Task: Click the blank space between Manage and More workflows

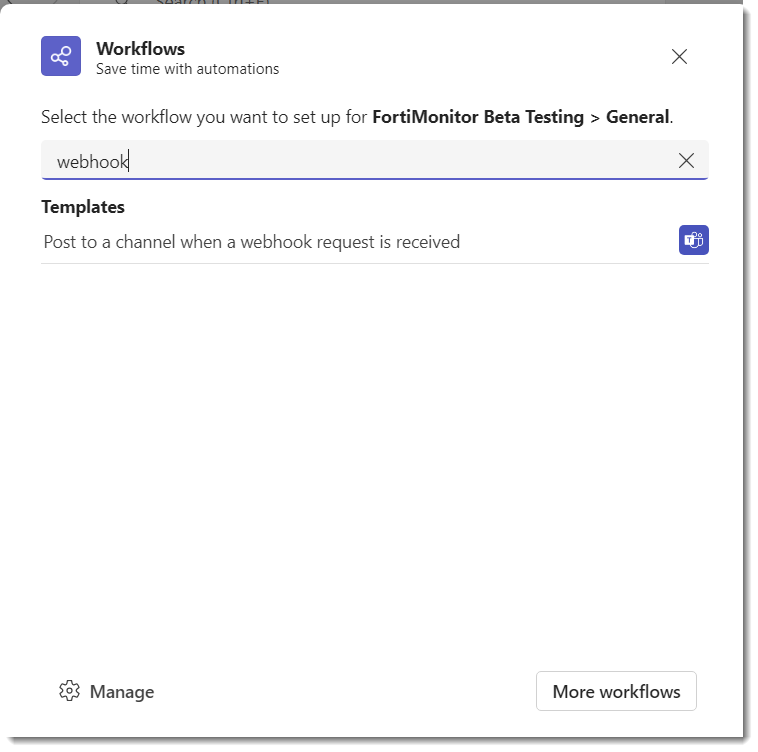Action: point(345,691)
